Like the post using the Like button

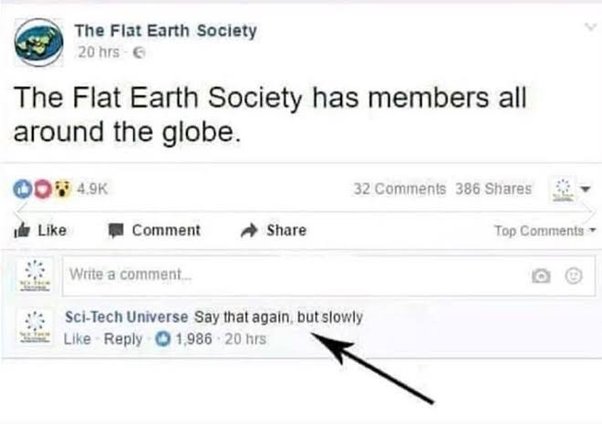click(40, 230)
